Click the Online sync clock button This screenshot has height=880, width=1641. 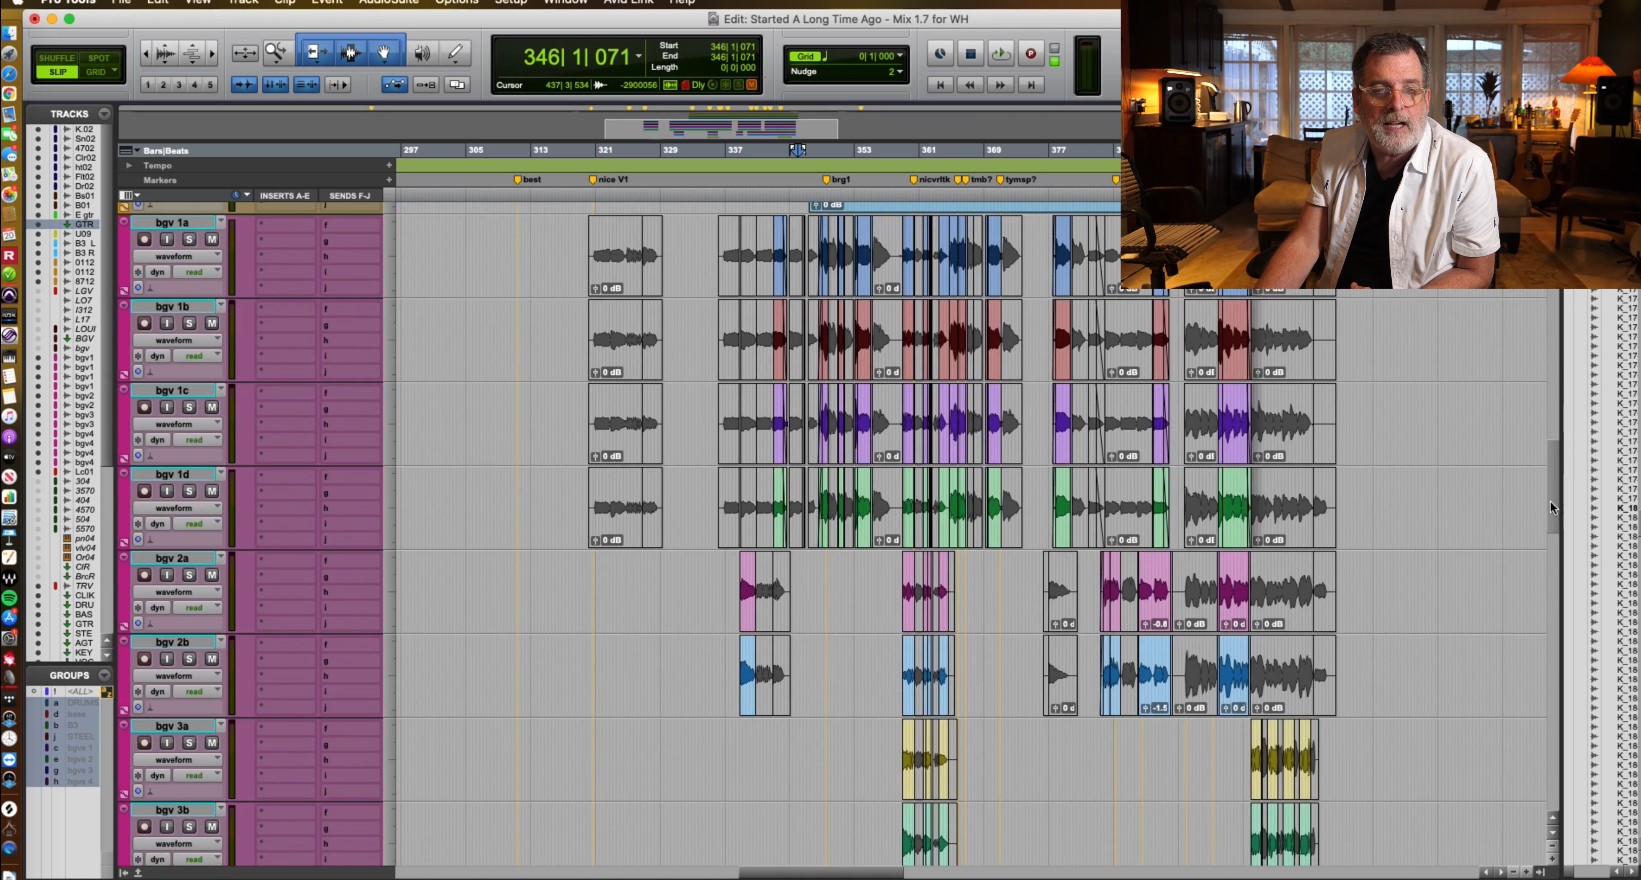tap(940, 53)
